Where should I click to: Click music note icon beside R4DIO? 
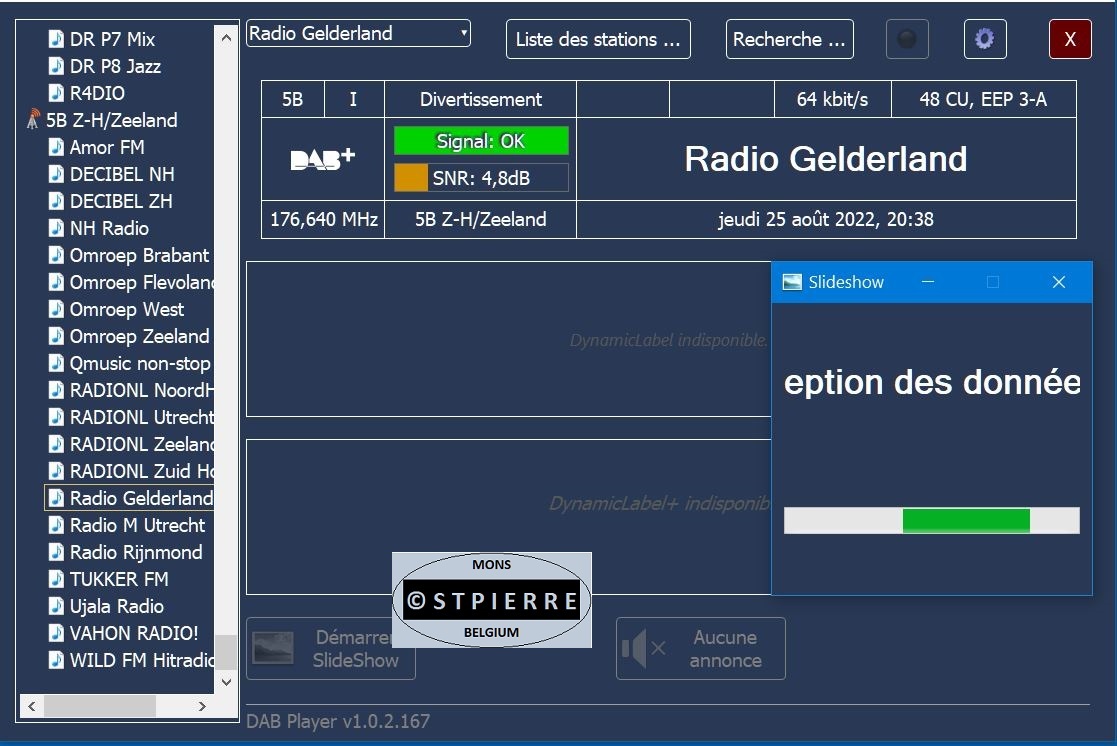click(56, 93)
